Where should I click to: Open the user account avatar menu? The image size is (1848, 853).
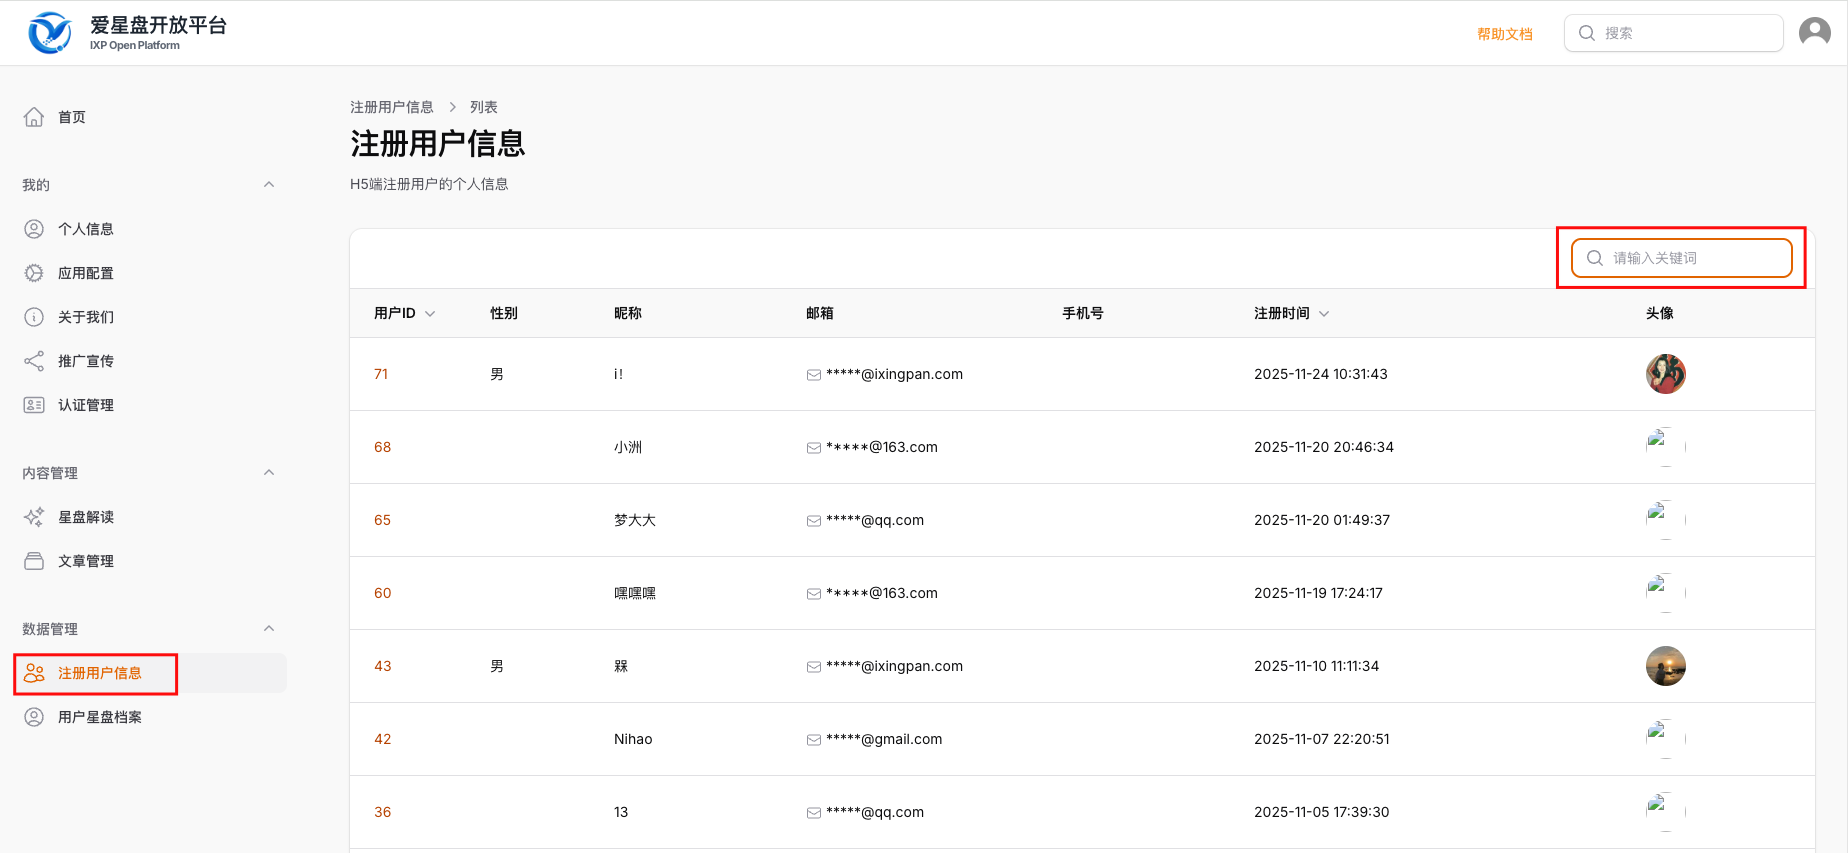[1814, 33]
